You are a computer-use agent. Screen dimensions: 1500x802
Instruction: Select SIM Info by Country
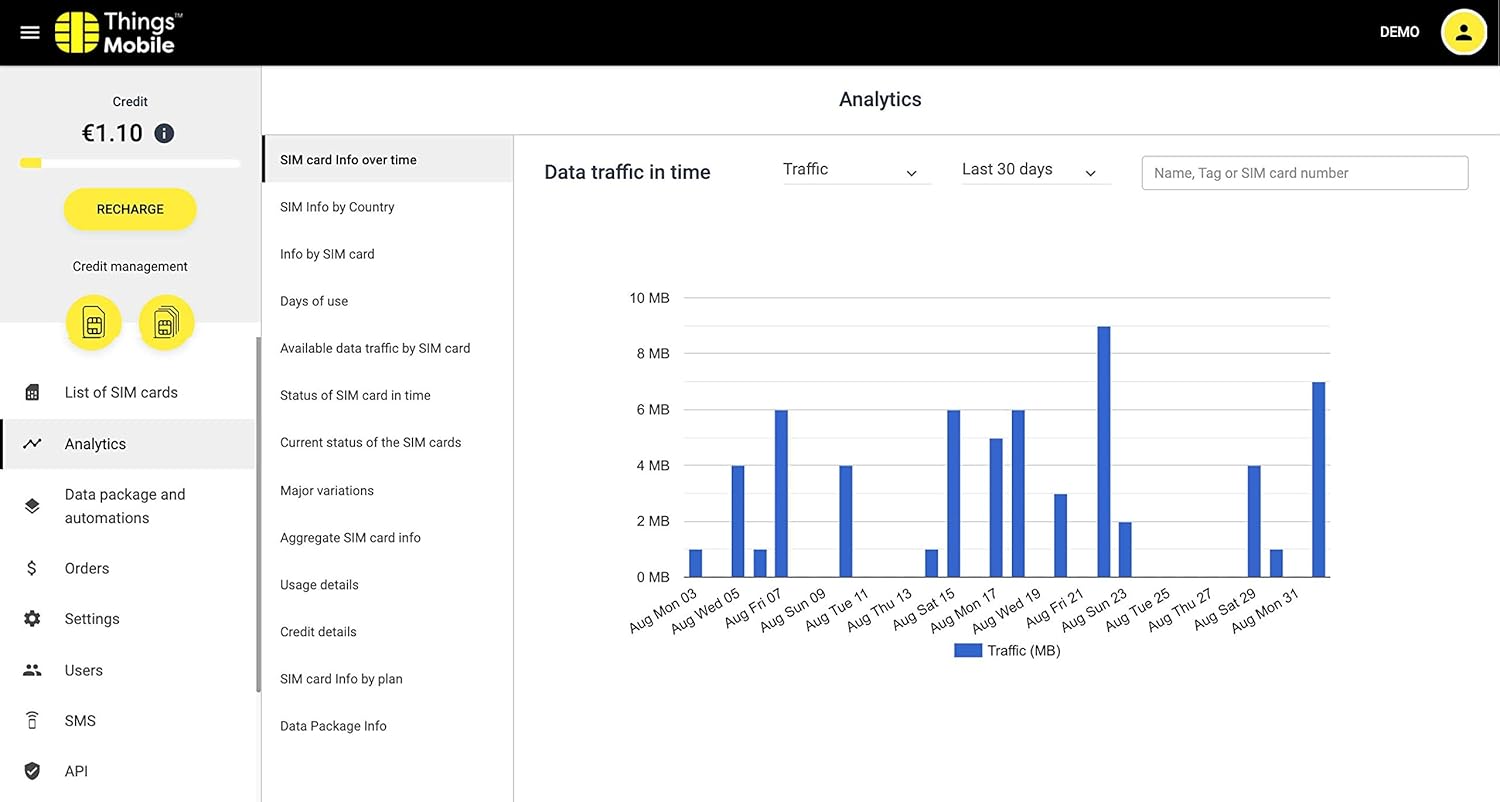[x=337, y=207]
